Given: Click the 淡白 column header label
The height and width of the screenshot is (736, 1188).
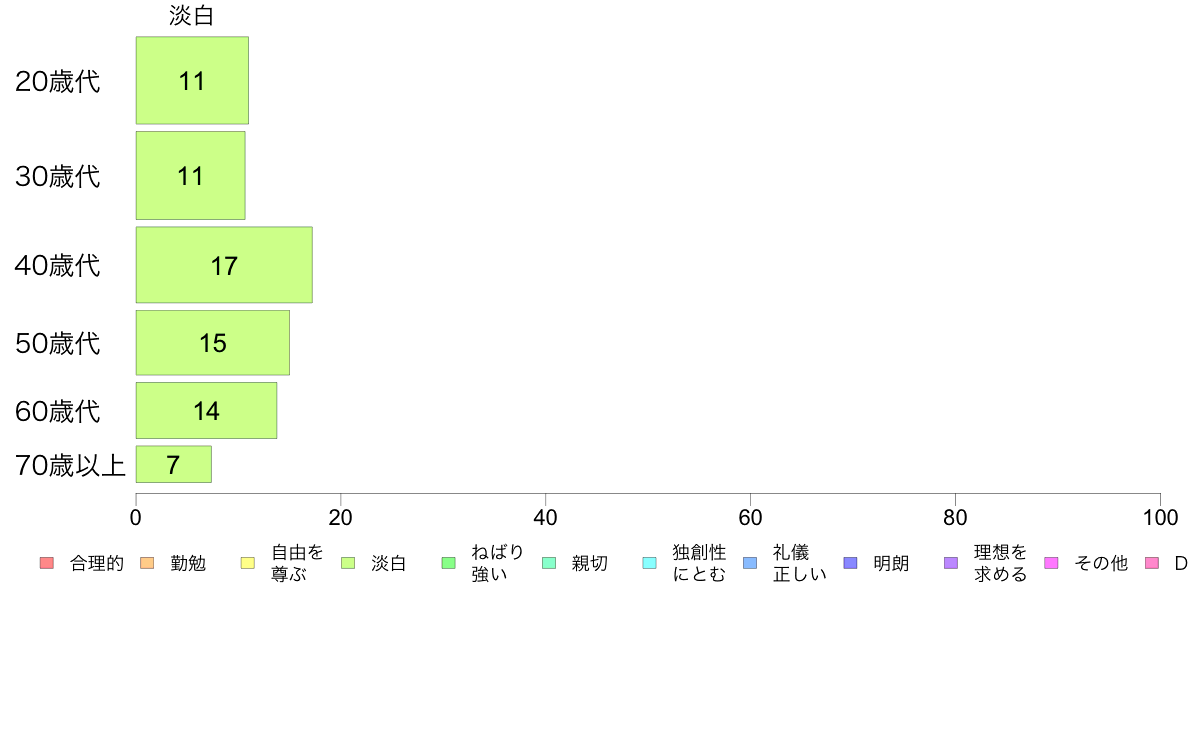Looking at the screenshot, I should pyautogui.click(x=192, y=15).
